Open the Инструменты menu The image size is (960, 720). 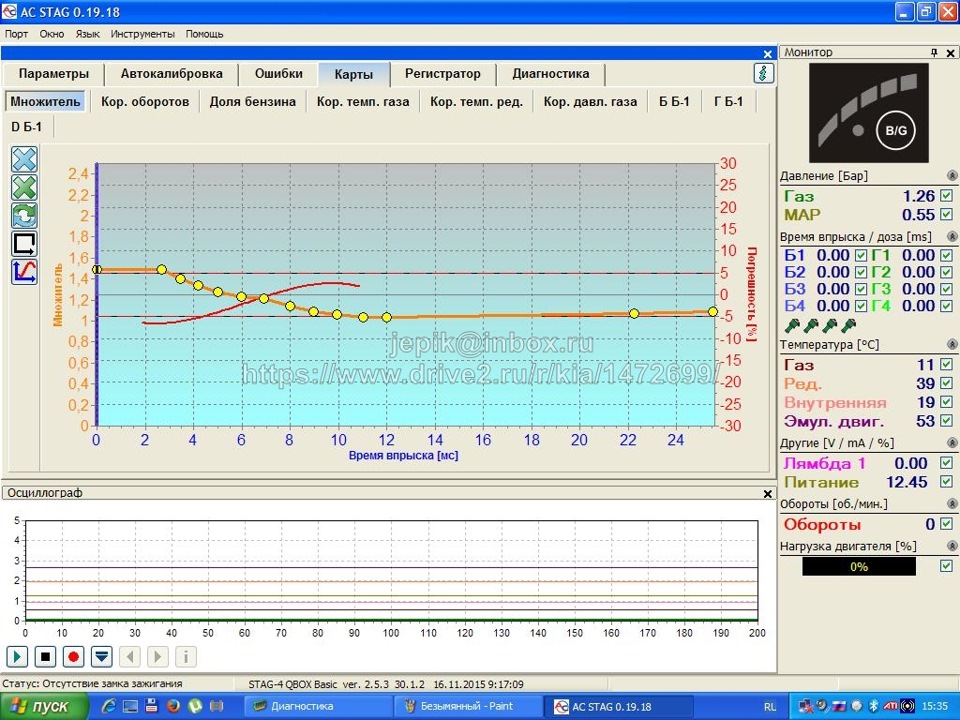tap(143, 33)
